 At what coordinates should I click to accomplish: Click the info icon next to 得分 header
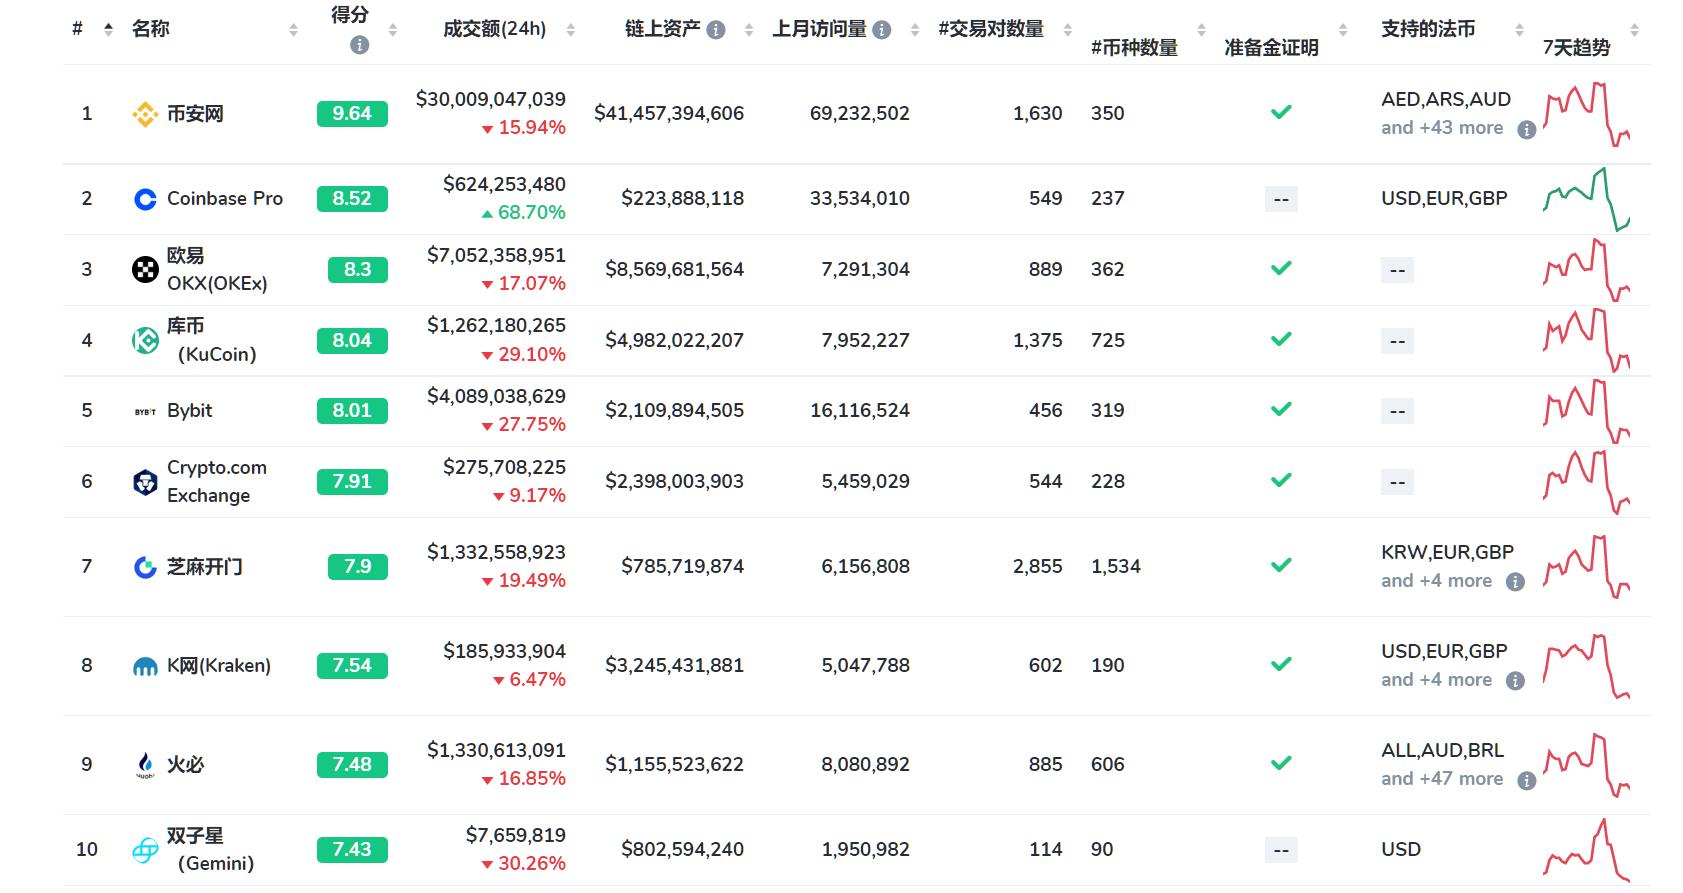[x=360, y=45]
